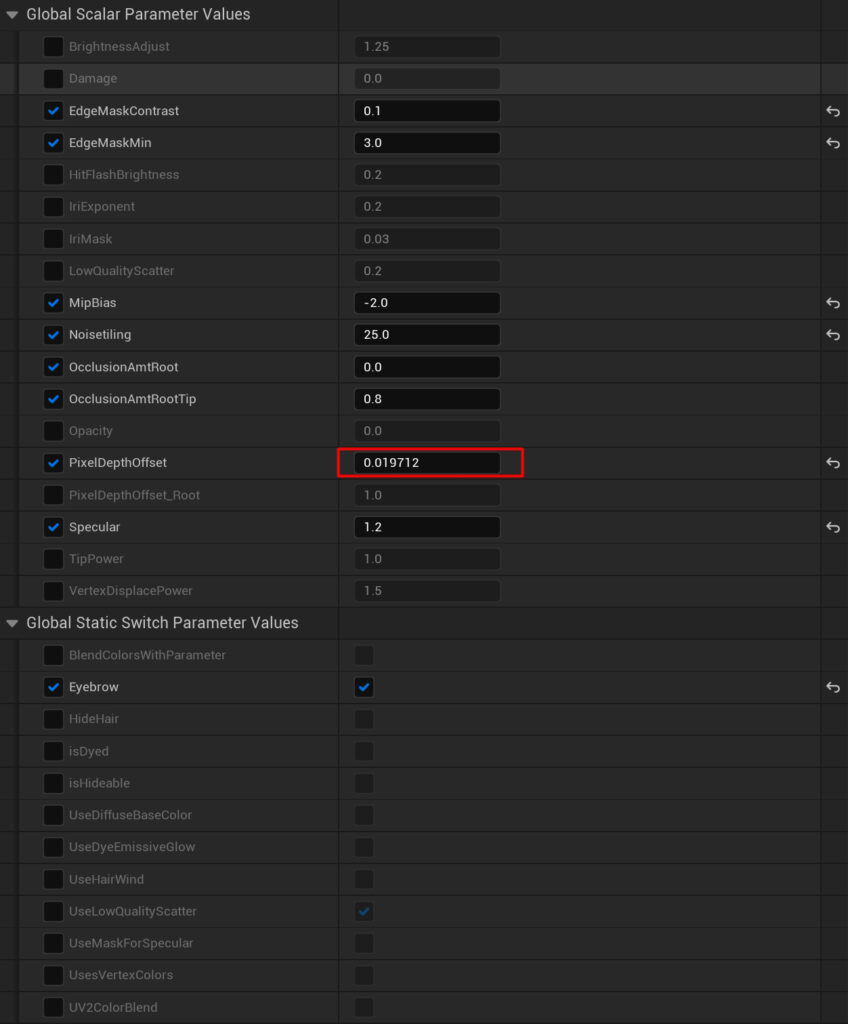
Task: Enable the HideHair switch override
Action: [x=54, y=719]
